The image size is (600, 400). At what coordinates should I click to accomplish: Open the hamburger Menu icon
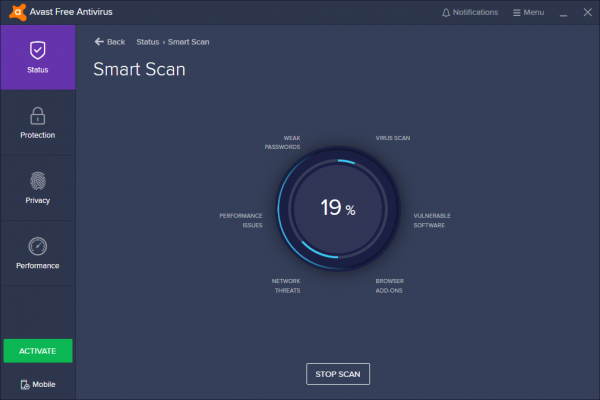517,13
